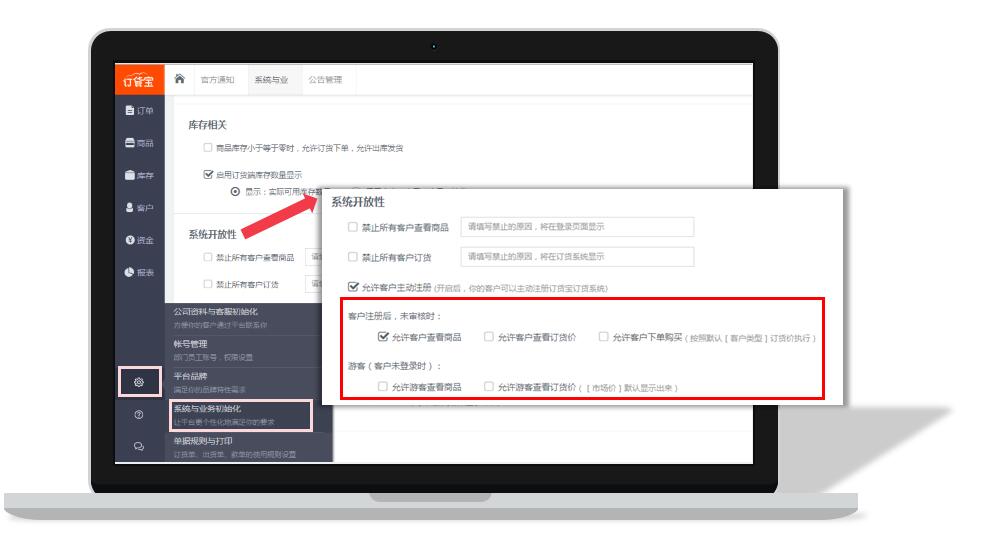The image size is (984, 538).
Task: Check 禁止所有客户查看商品 in enlarged panel
Action: [x=353, y=227]
